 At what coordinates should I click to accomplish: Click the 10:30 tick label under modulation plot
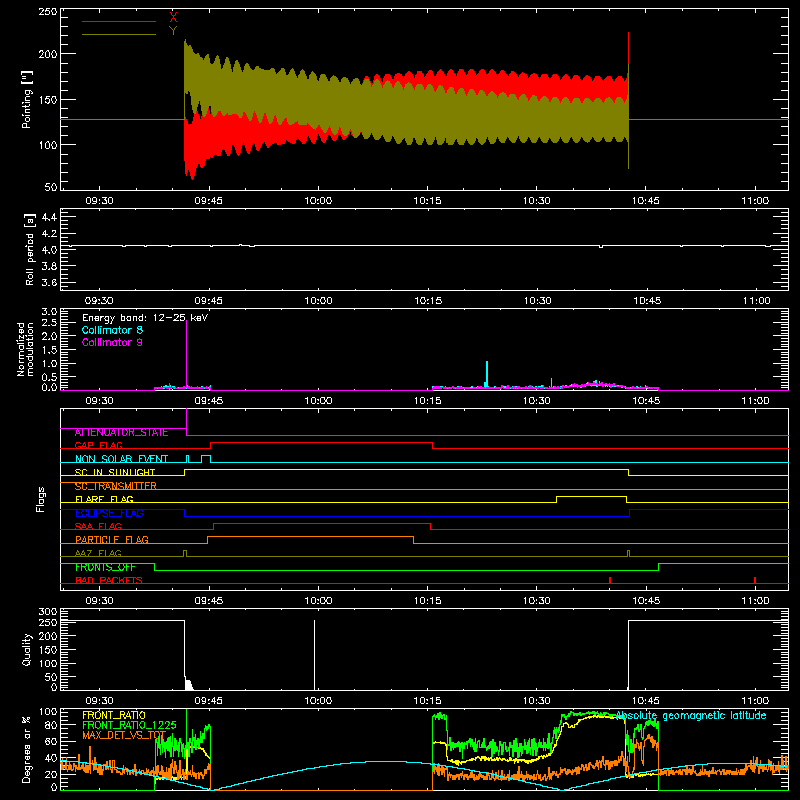tap(537, 401)
